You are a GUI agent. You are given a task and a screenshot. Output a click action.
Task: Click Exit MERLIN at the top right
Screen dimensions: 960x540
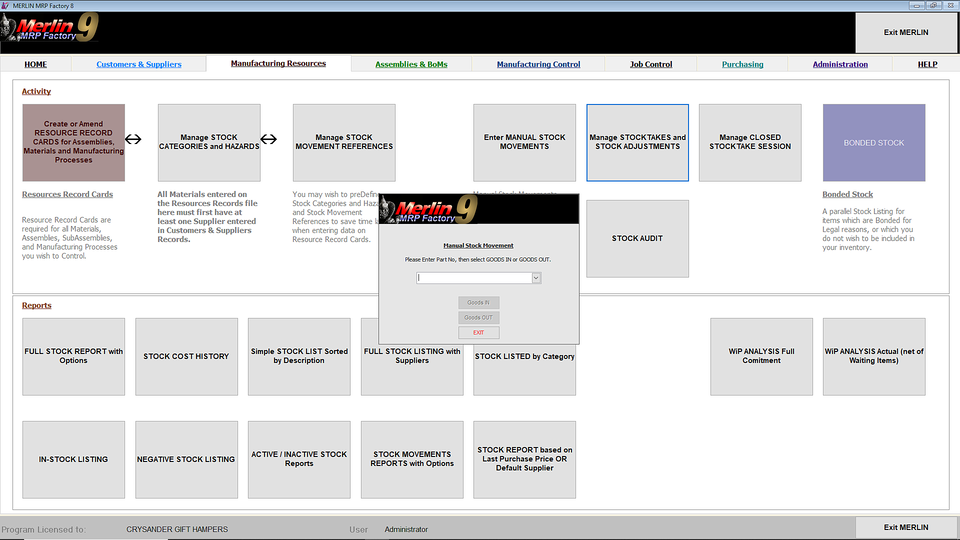[x=906, y=33]
